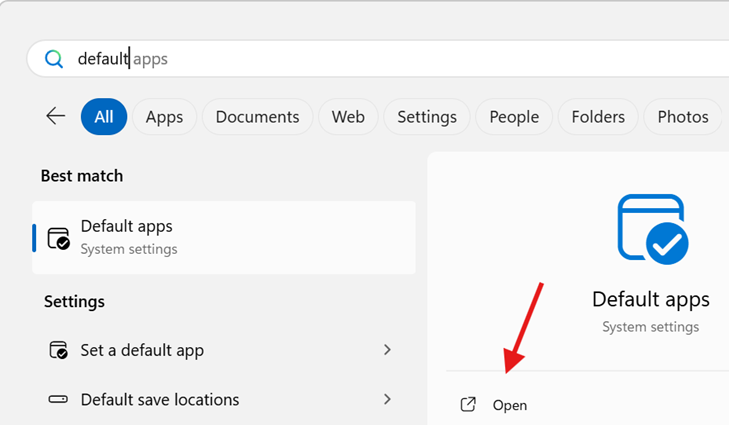The width and height of the screenshot is (729, 425).
Task: Click the large Default apps preview icon
Action: tap(652, 230)
